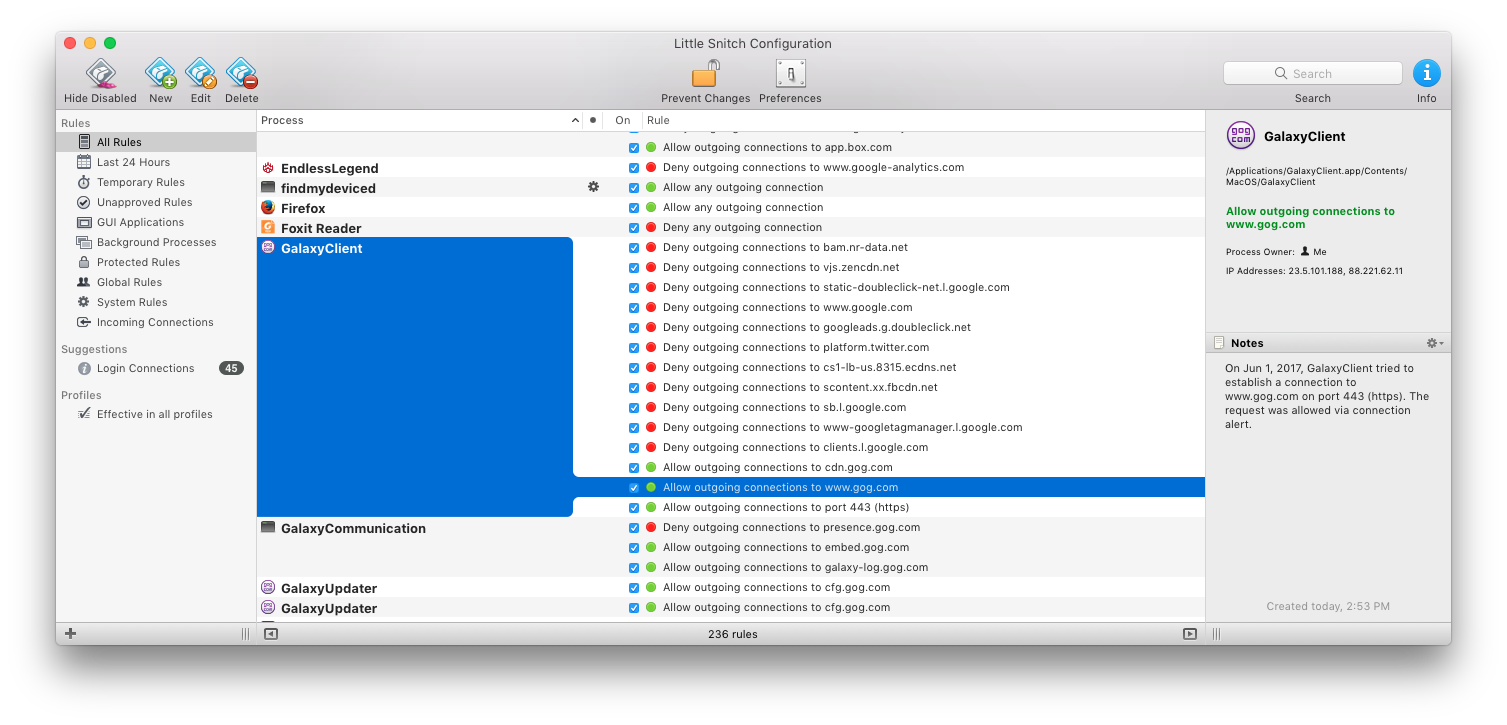Click the Firefox app icon in list

pyautogui.click(x=268, y=207)
